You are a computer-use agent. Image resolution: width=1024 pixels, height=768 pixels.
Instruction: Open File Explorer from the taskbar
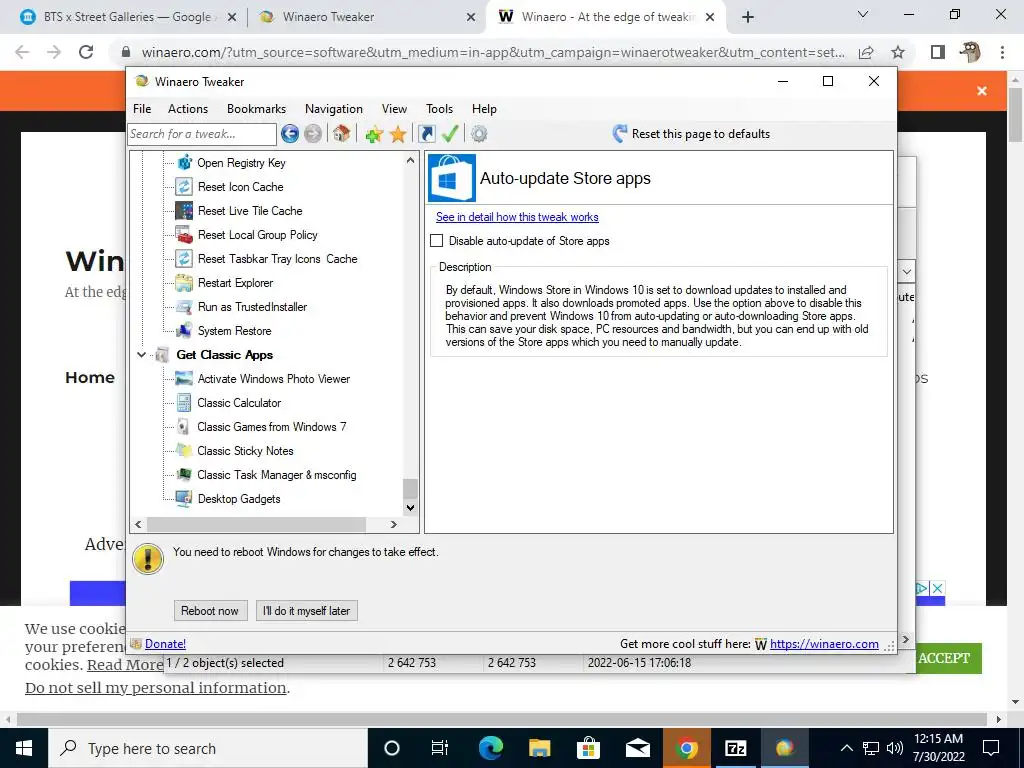[x=539, y=748]
